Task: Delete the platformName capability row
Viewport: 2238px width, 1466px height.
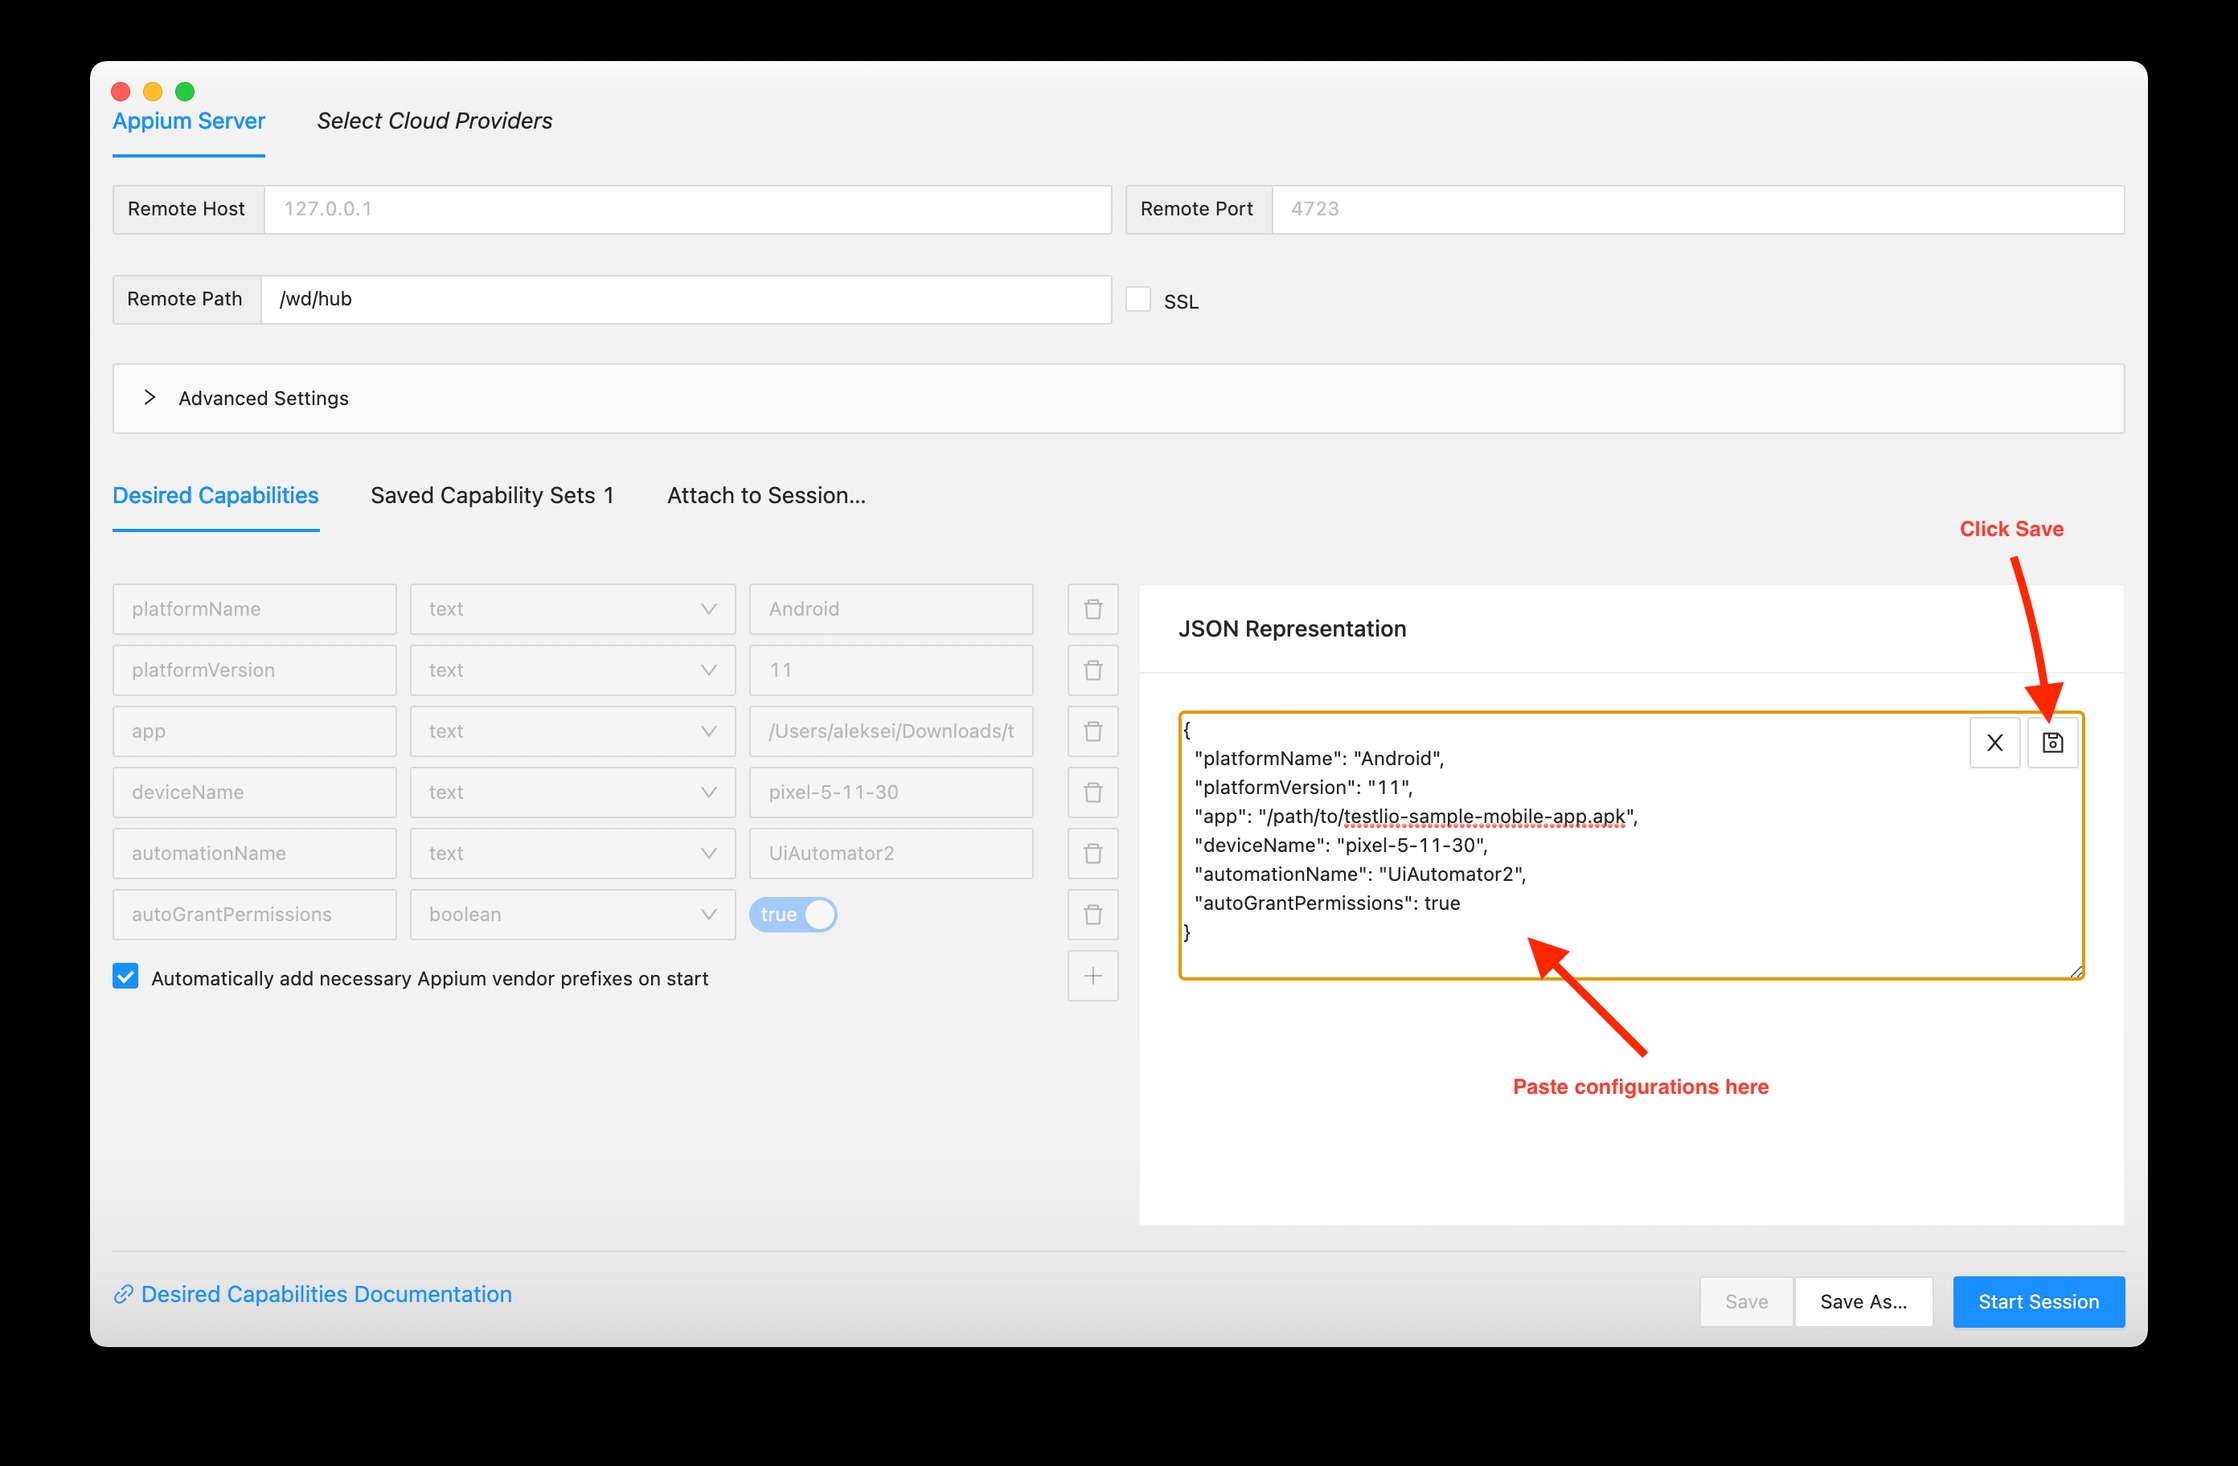Action: point(1092,609)
